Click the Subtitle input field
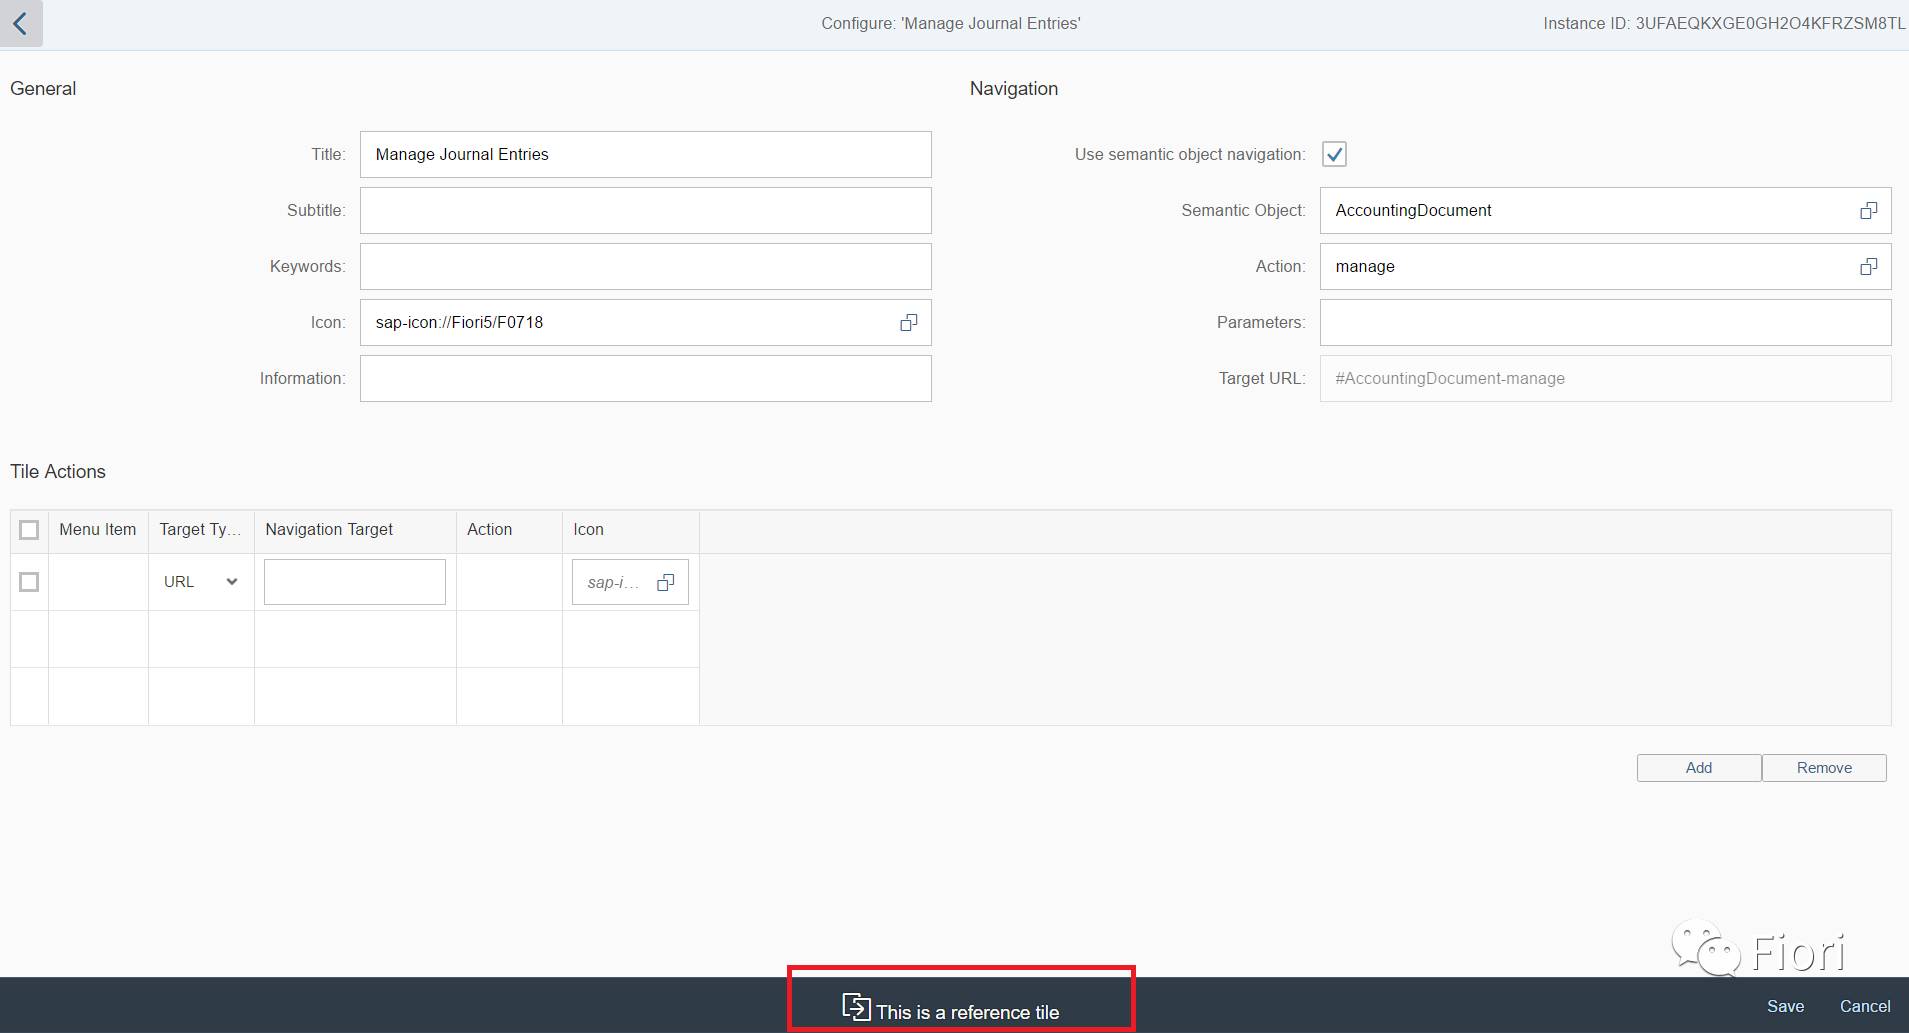The height and width of the screenshot is (1033, 1909). pyautogui.click(x=645, y=210)
